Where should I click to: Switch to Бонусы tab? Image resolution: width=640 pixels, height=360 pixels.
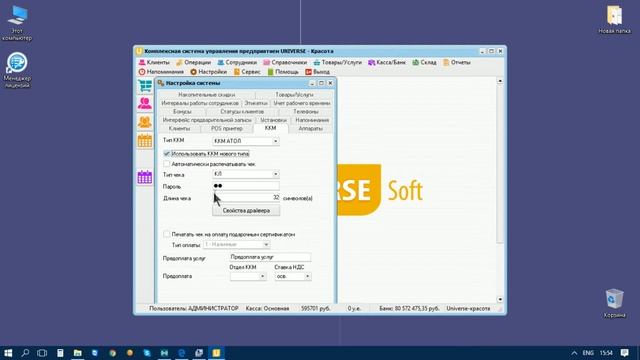point(182,111)
